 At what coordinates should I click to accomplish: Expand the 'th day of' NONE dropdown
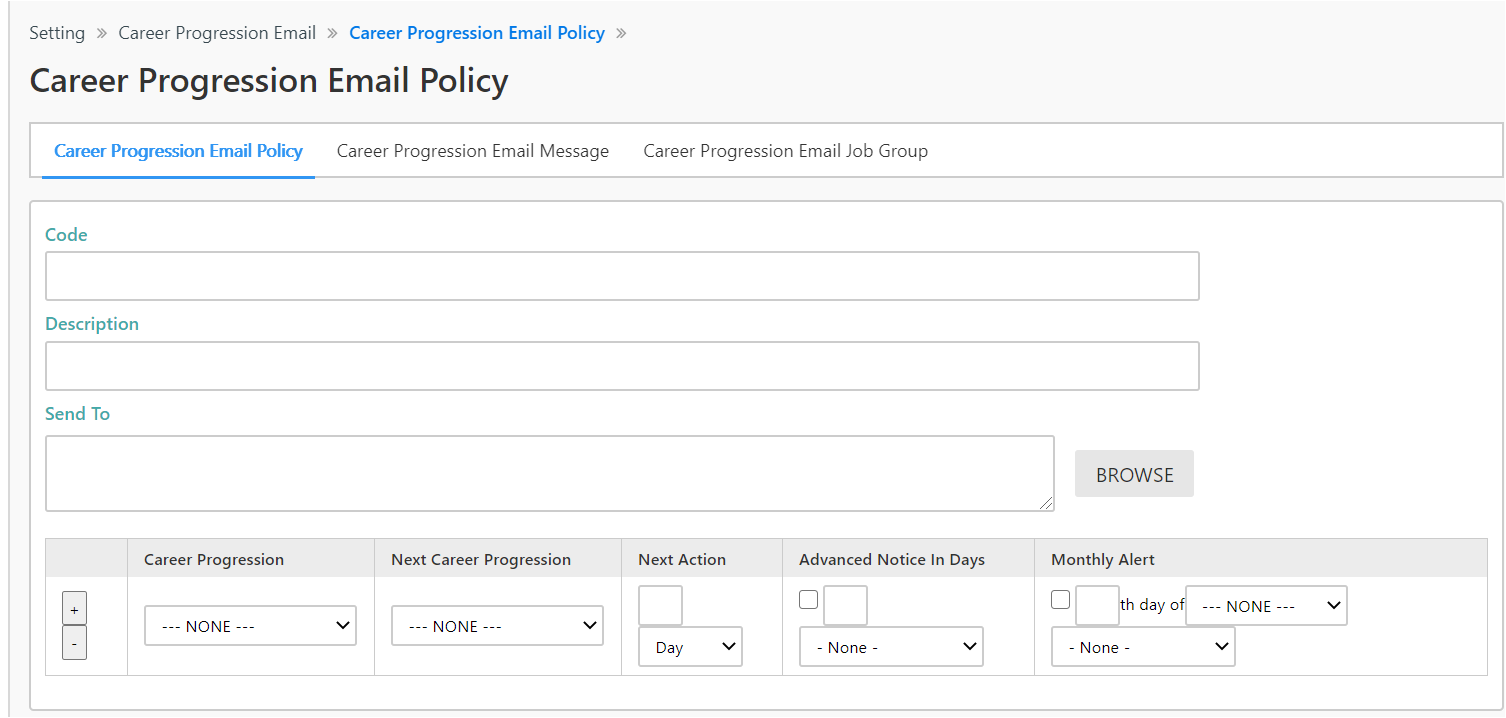coord(1266,606)
